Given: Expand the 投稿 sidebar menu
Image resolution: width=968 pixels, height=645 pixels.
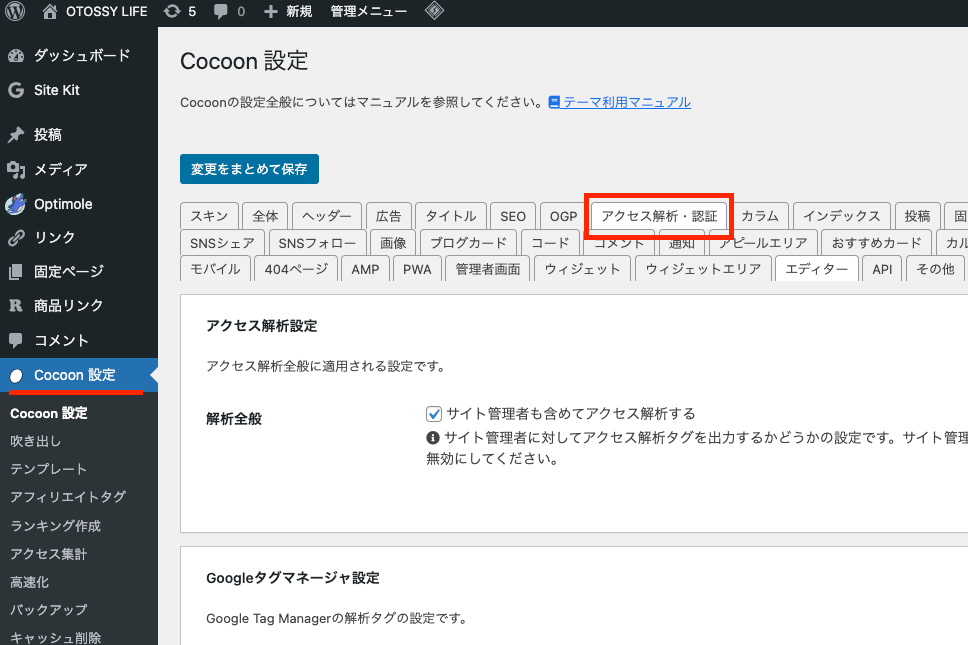Looking at the screenshot, I should pos(47,135).
